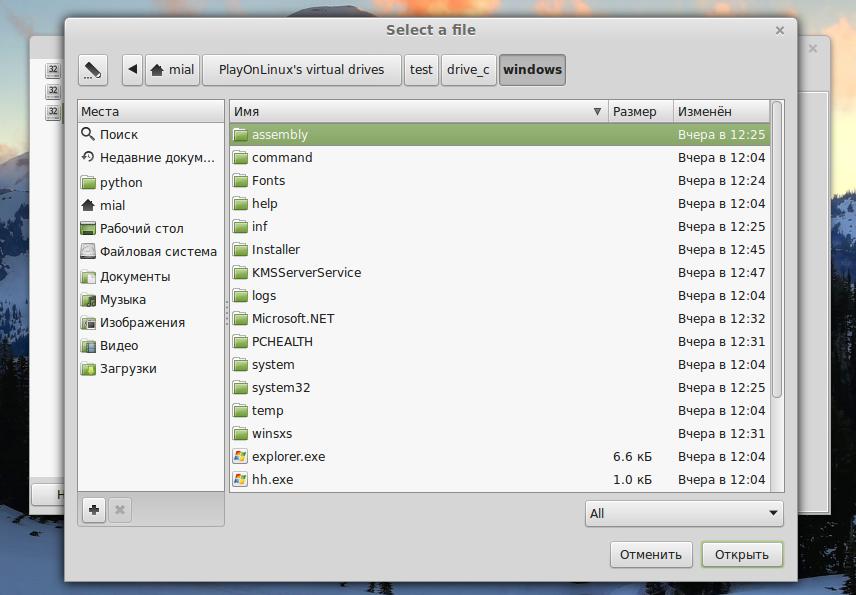The image size is (856, 595).
Task: Click the hh.exe file icon
Action: (x=240, y=479)
